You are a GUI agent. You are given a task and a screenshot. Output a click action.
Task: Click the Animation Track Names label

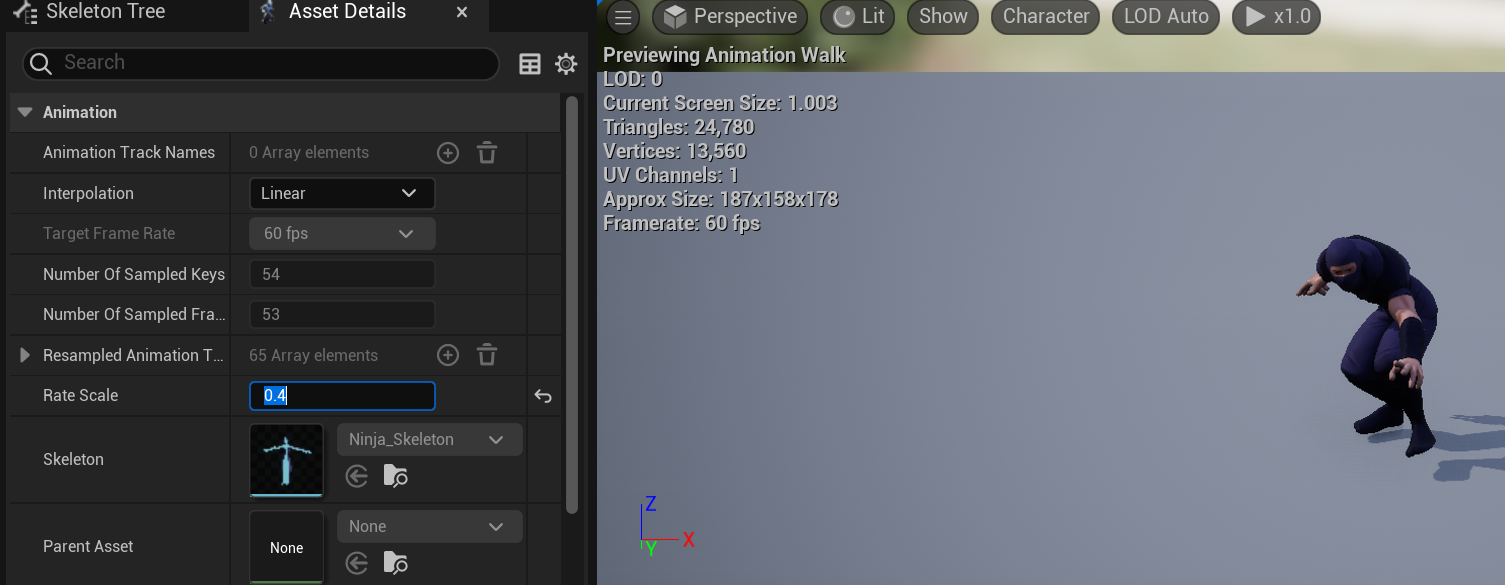point(129,153)
